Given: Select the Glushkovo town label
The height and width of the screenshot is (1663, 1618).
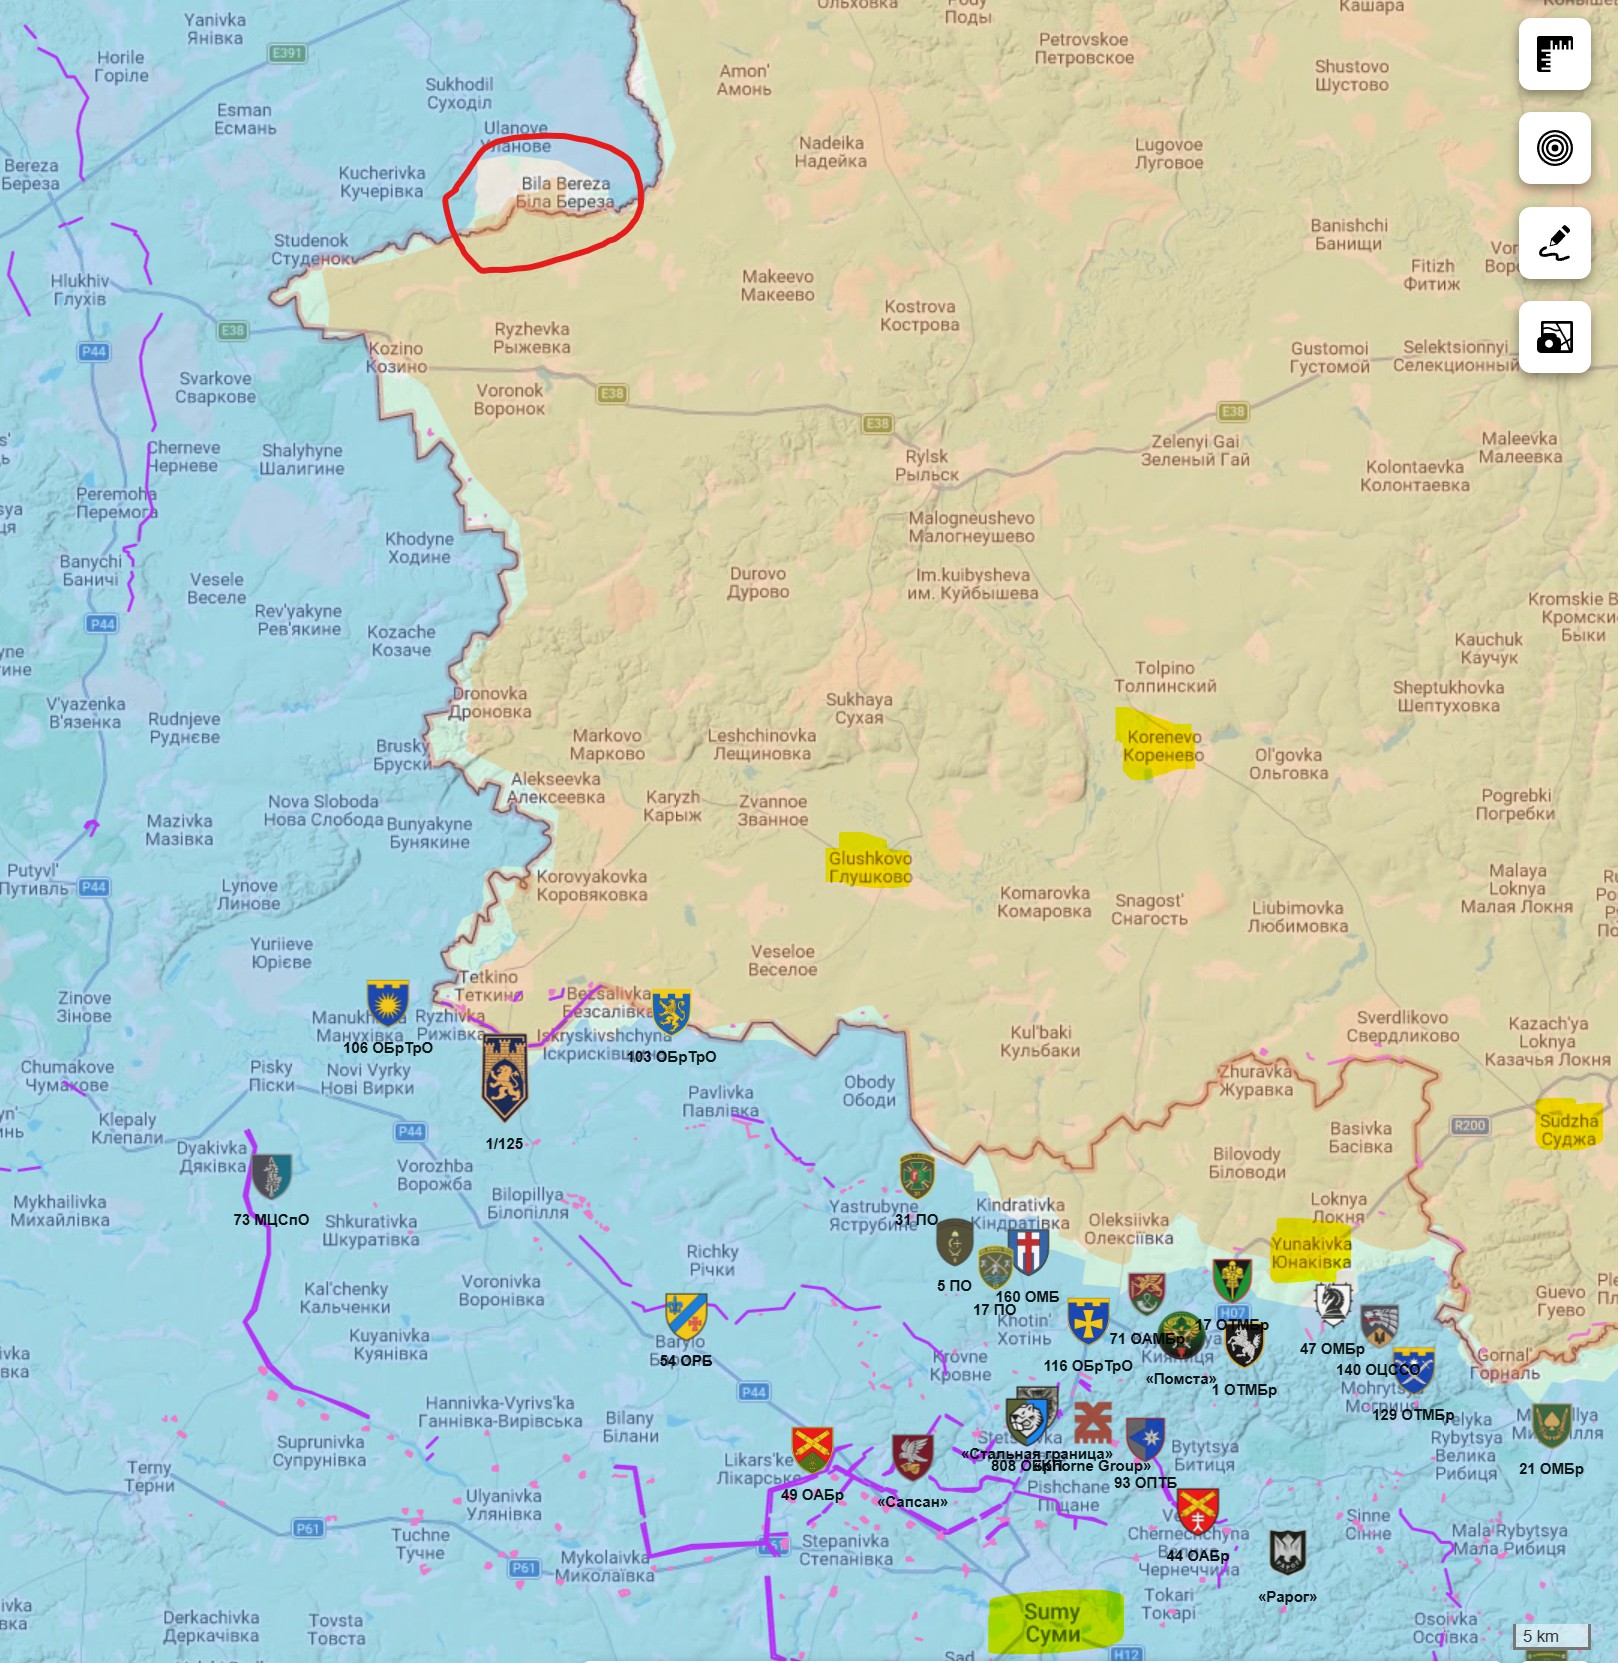Looking at the screenshot, I should point(870,867).
